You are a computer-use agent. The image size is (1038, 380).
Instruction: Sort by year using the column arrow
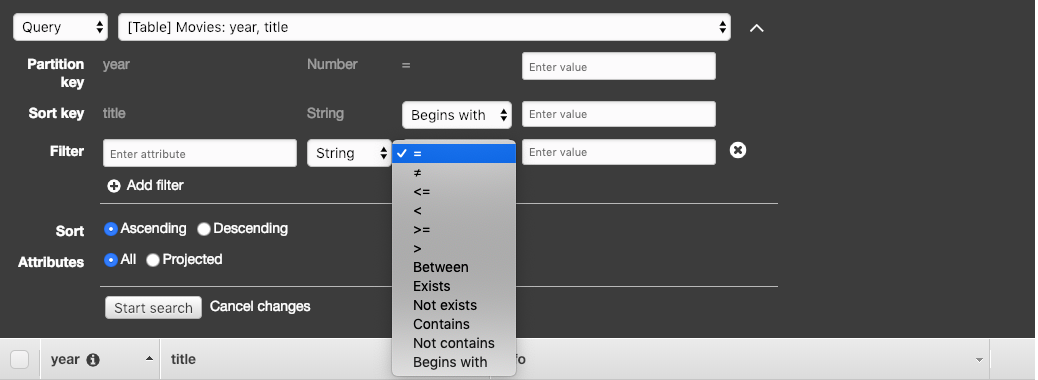[x=150, y=358]
